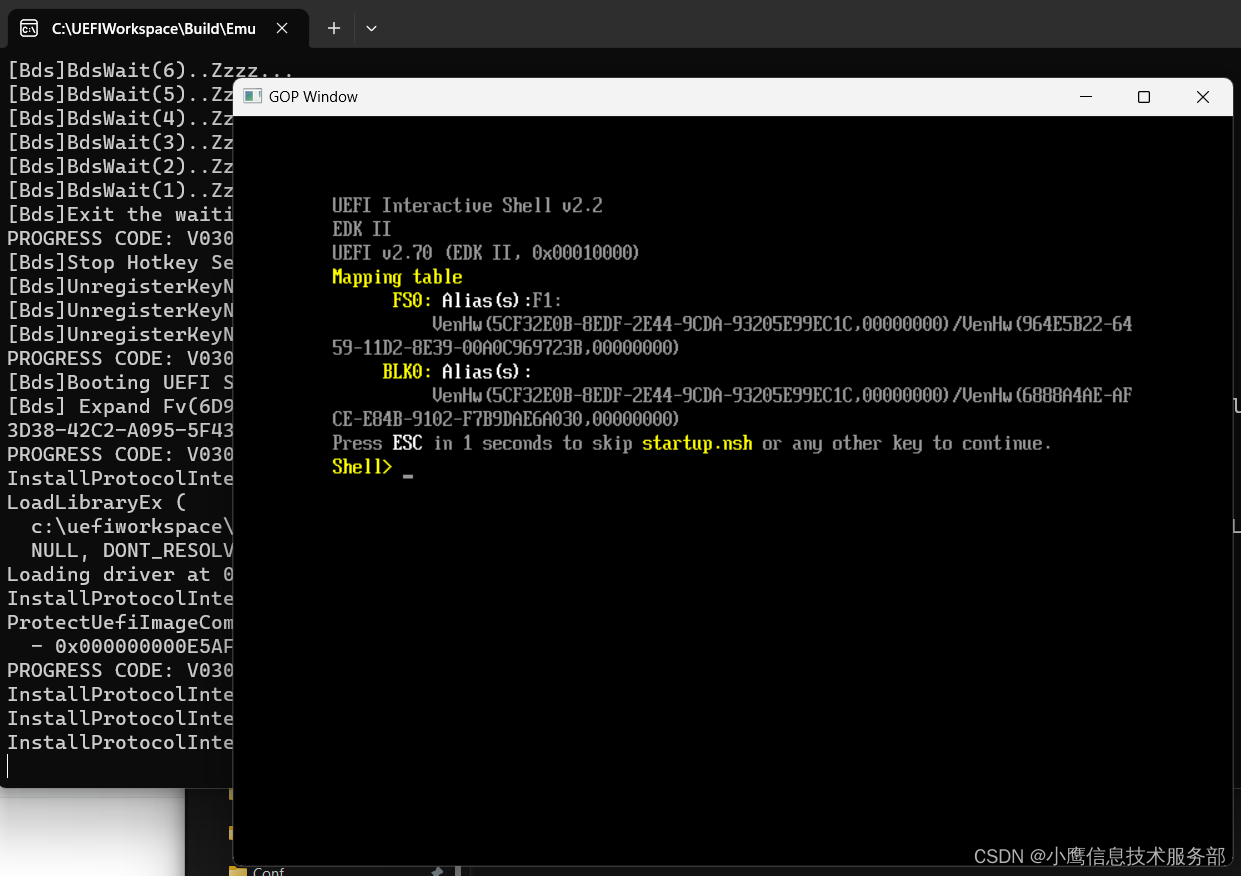Click the 'startup.nsh' highlighted text
Screen dimensions: 1241x876
[697, 443]
